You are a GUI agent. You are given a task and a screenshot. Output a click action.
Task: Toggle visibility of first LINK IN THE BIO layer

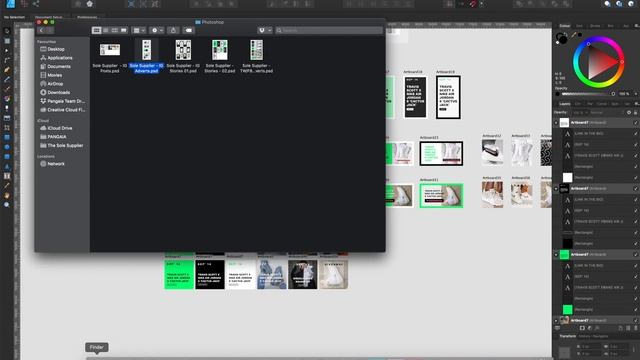636,133
